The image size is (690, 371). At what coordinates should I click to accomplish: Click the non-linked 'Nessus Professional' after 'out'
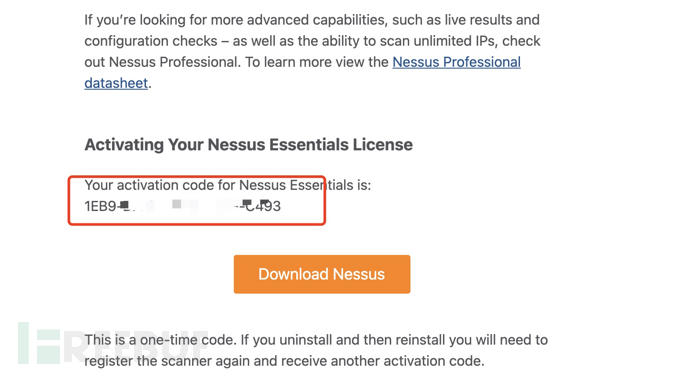coord(173,62)
